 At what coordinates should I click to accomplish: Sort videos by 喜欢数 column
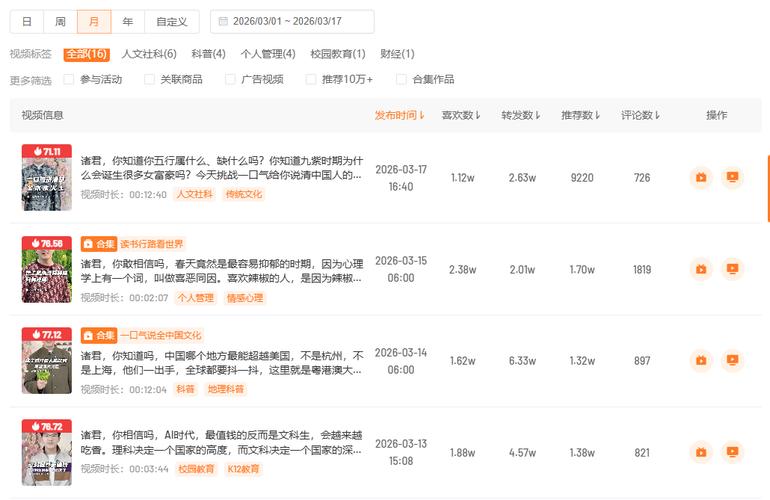461,115
